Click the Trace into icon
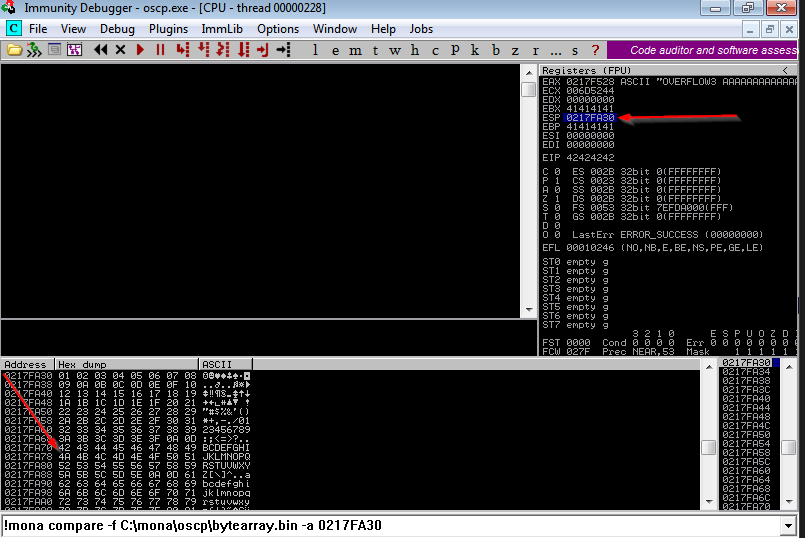The image size is (805, 538). coord(223,50)
